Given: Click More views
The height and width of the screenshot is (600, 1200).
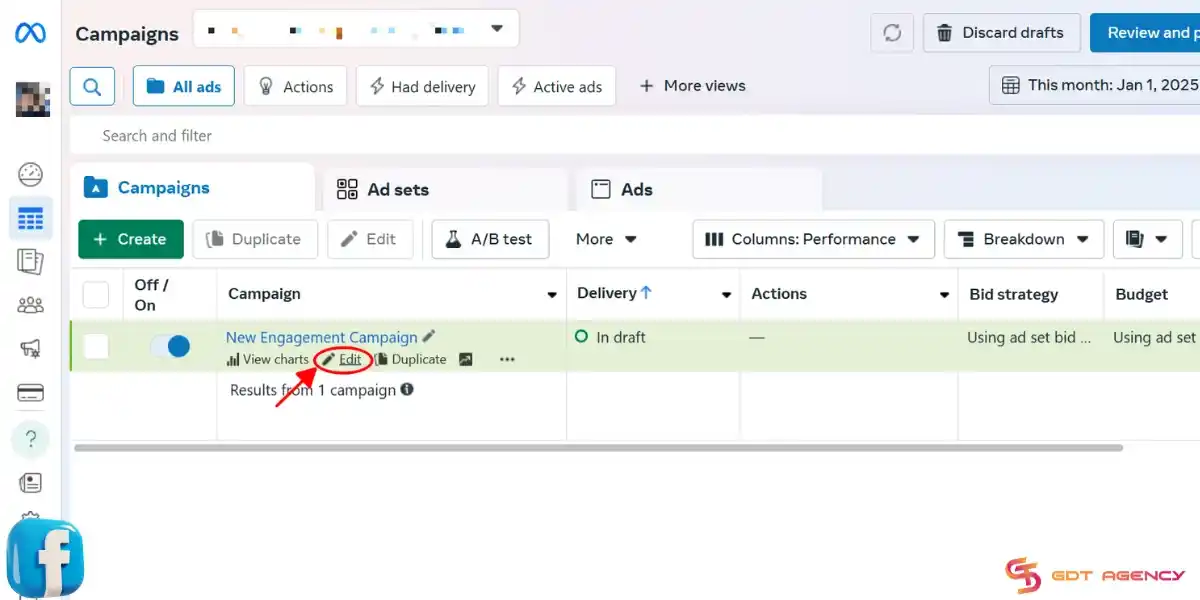Looking at the screenshot, I should tap(693, 86).
